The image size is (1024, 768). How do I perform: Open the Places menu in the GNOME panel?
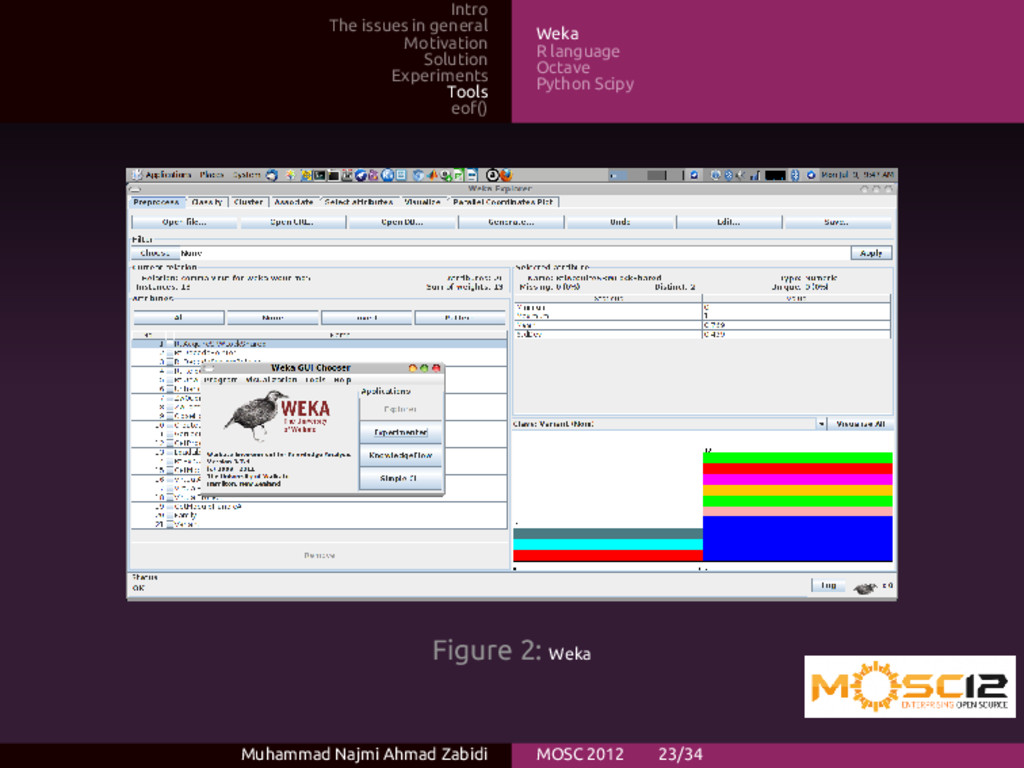click(212, 175)
